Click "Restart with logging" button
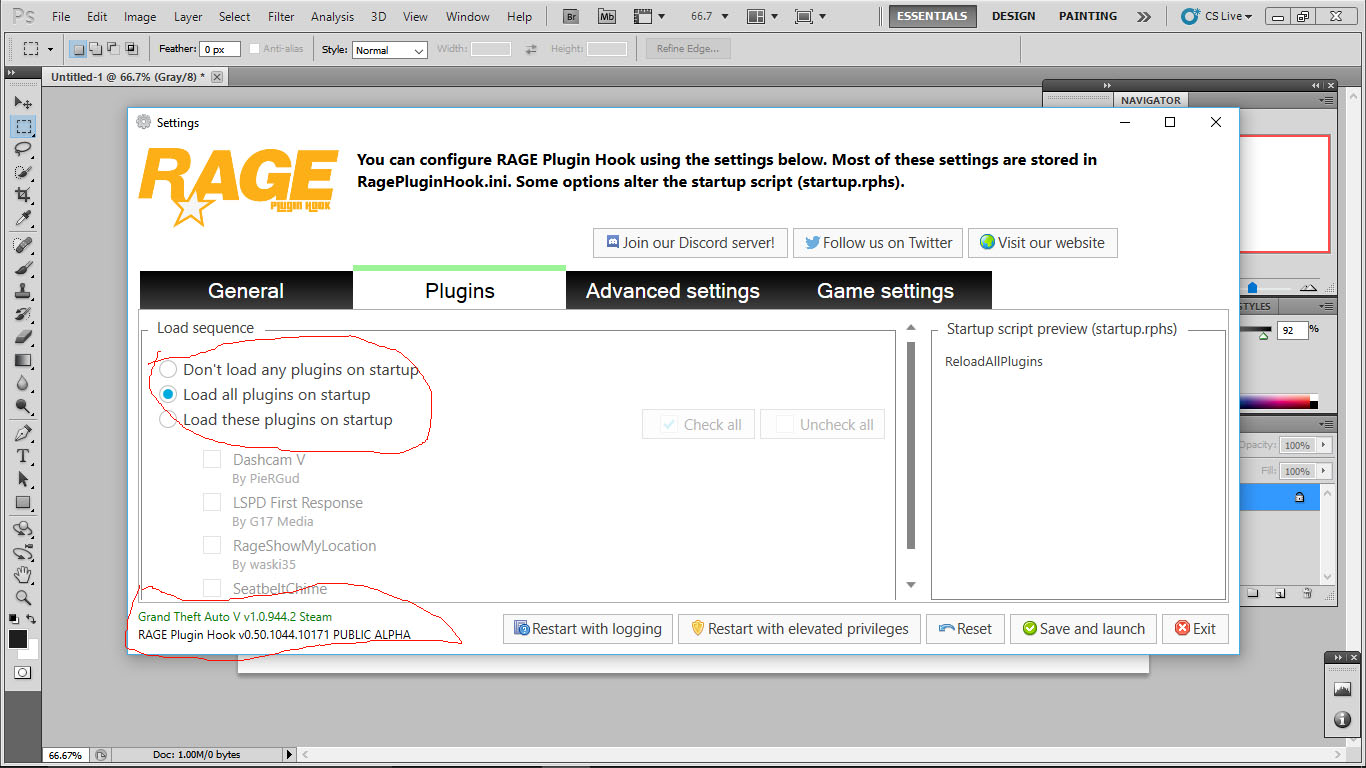 (x=587, y=629)
